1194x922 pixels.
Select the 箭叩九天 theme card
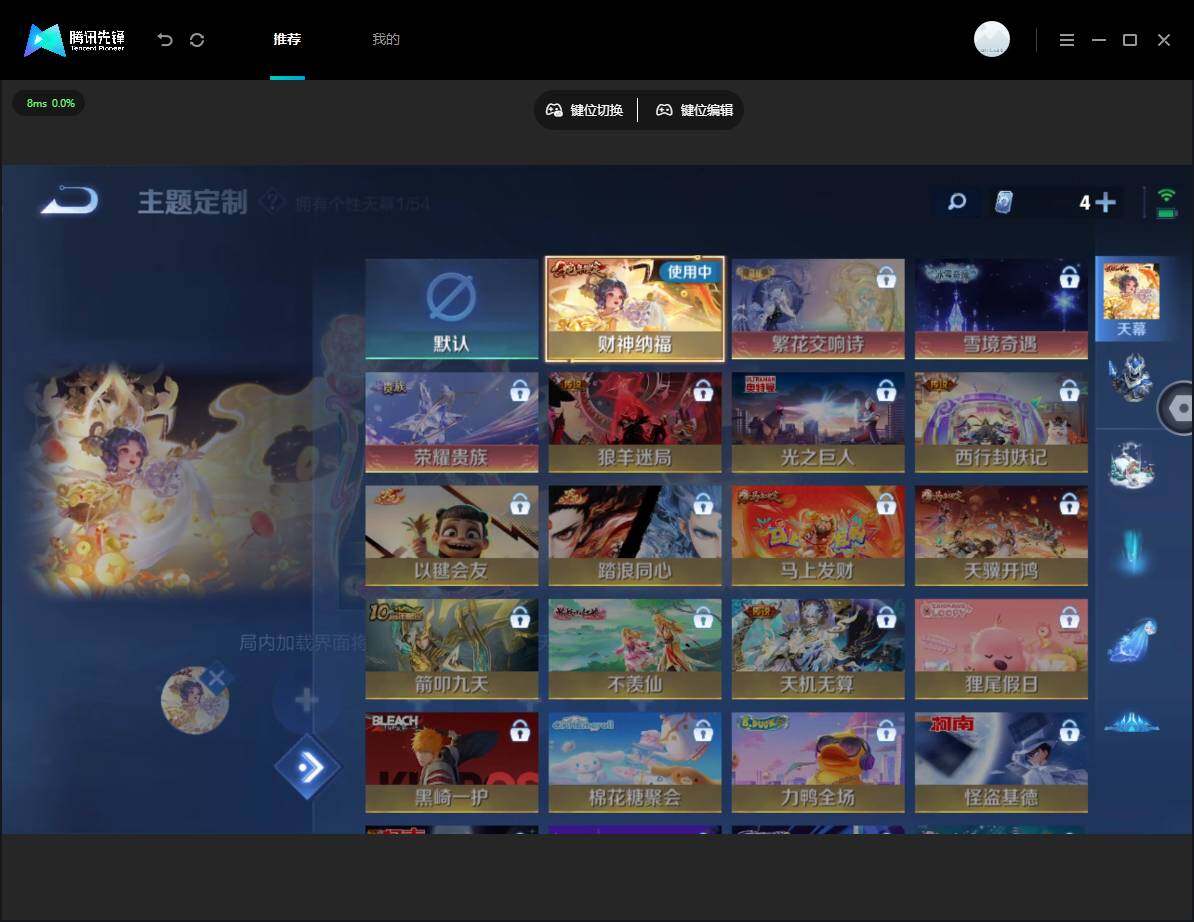click(x=452, y=649)
